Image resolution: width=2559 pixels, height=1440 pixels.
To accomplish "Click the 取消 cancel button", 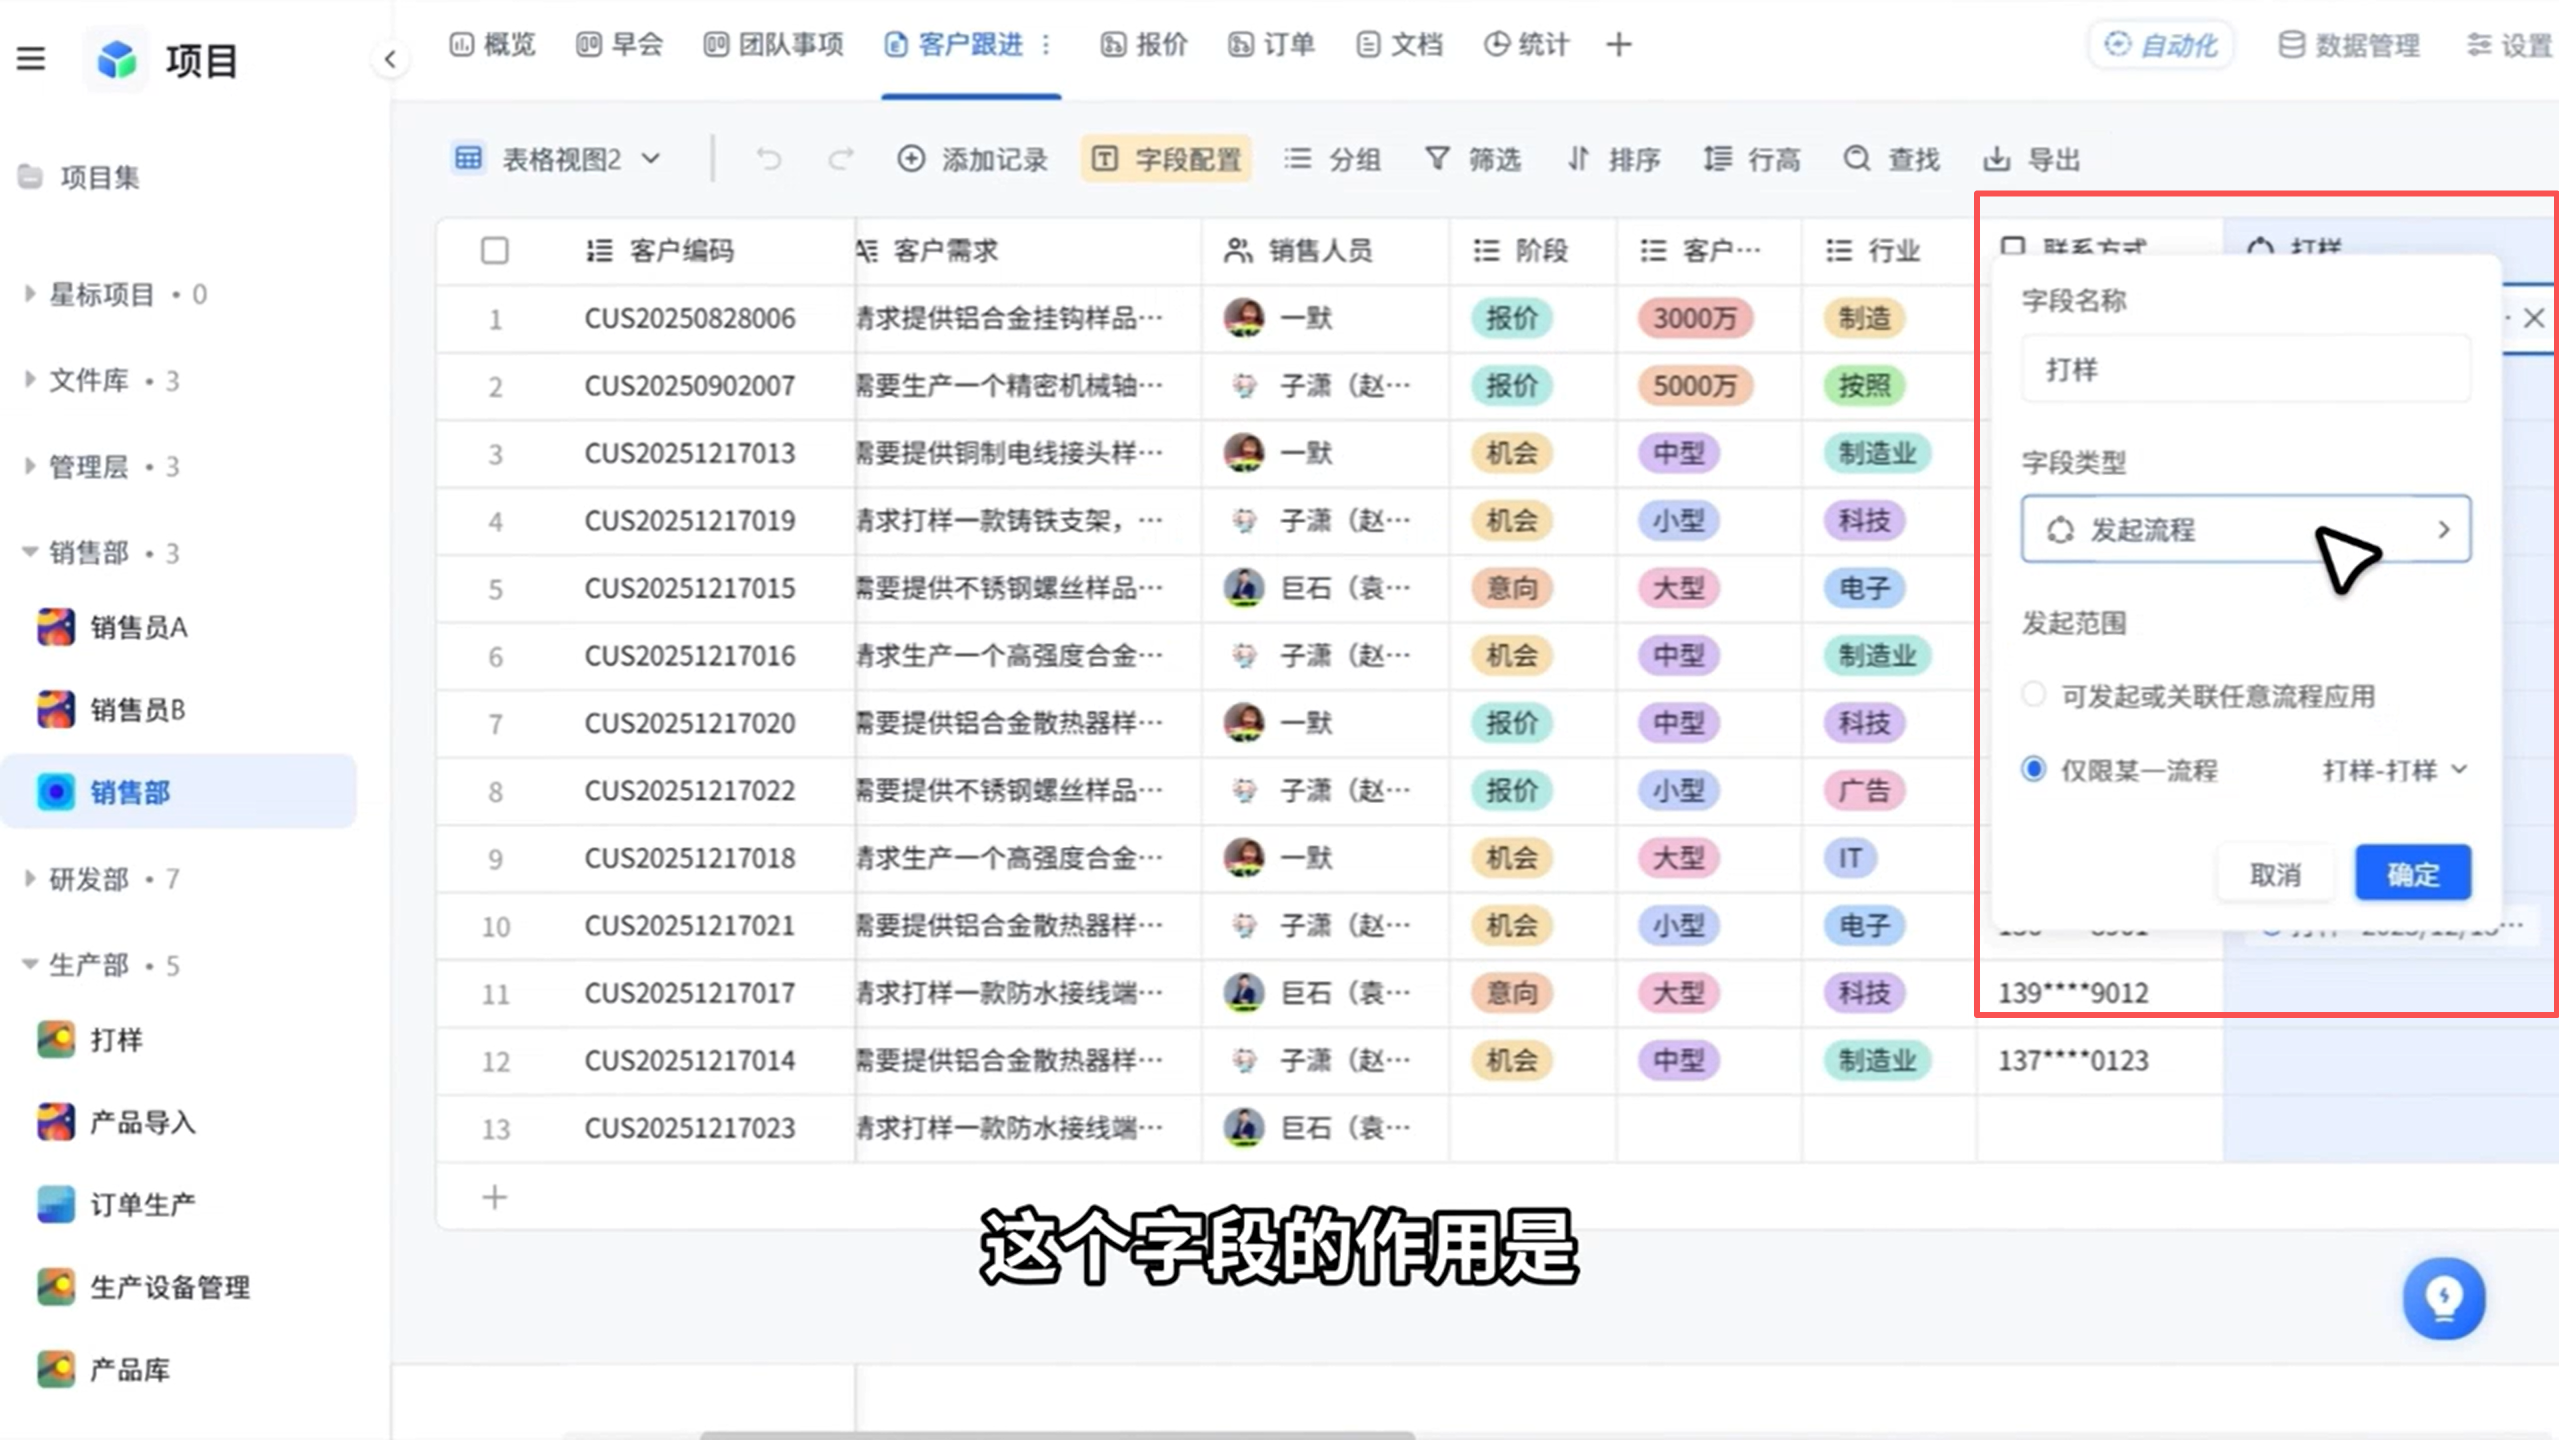I will point(2275,874).
